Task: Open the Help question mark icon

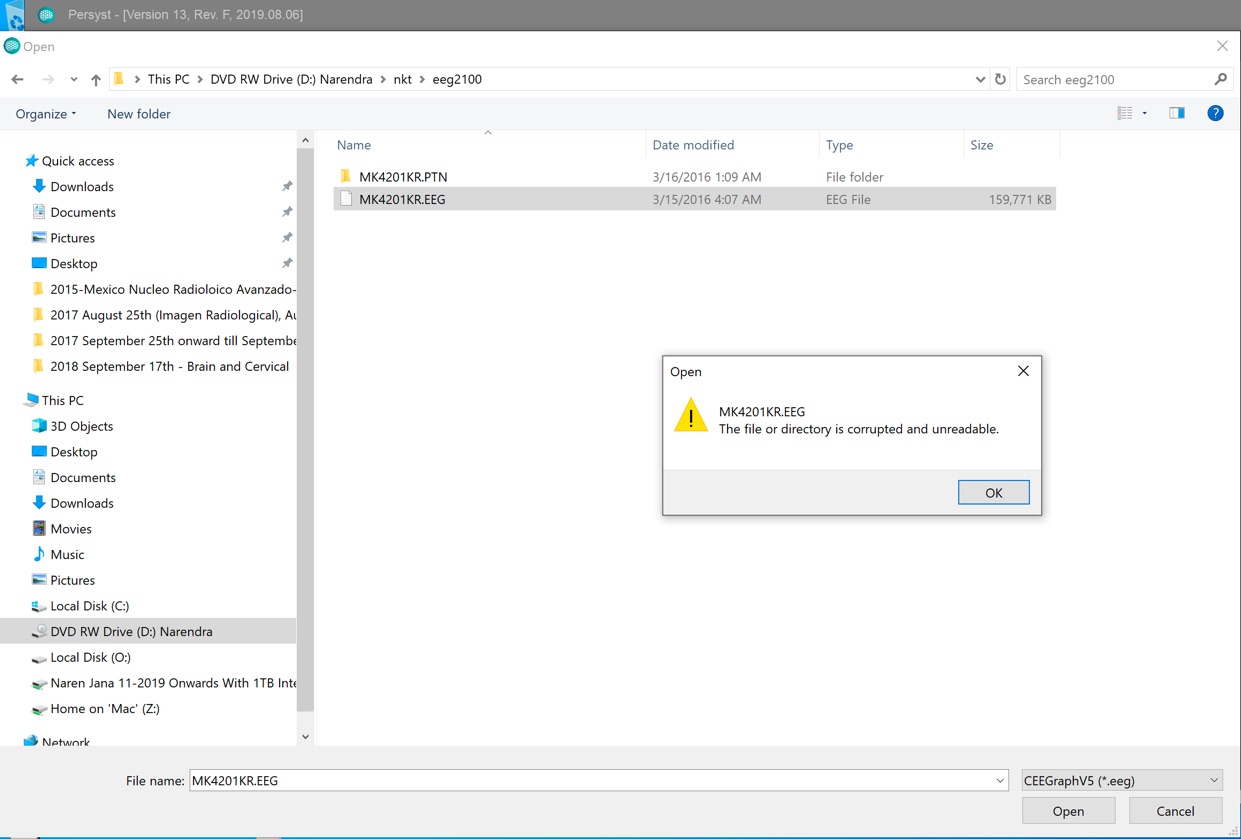Action: pos(1215,113)
